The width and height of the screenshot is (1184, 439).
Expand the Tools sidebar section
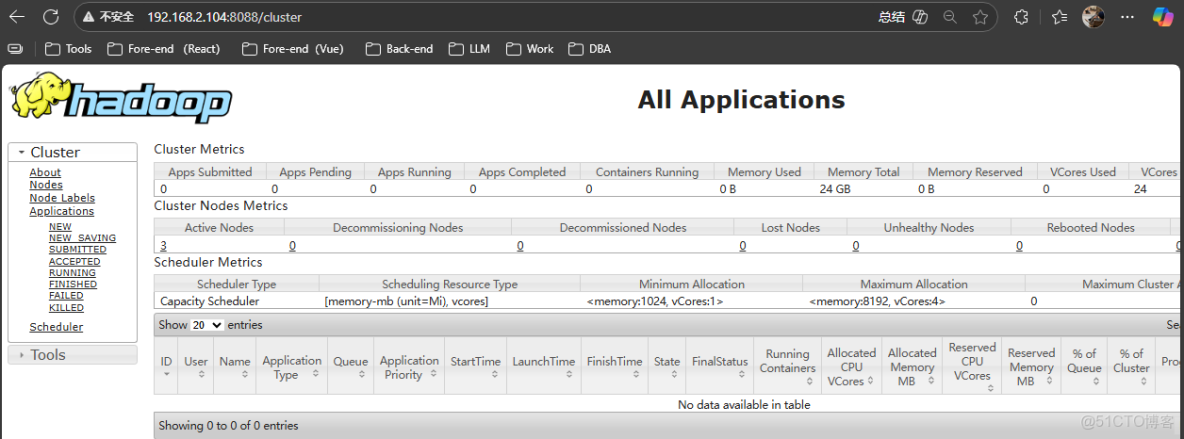[x=47, y=355]
